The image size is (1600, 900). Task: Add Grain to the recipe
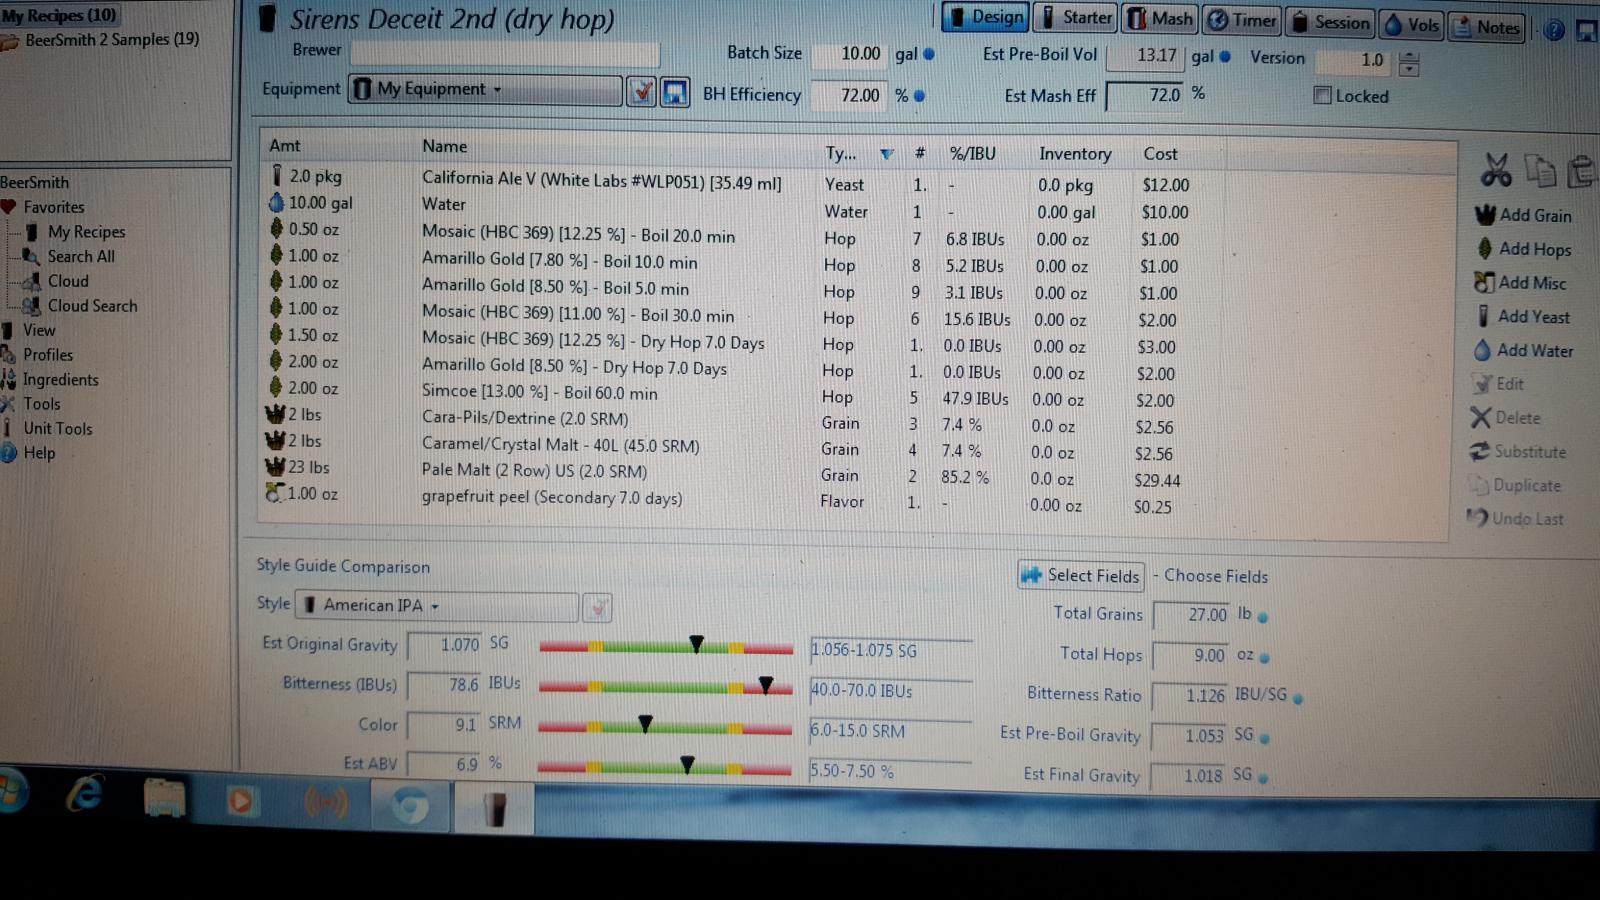point(1523,215)
